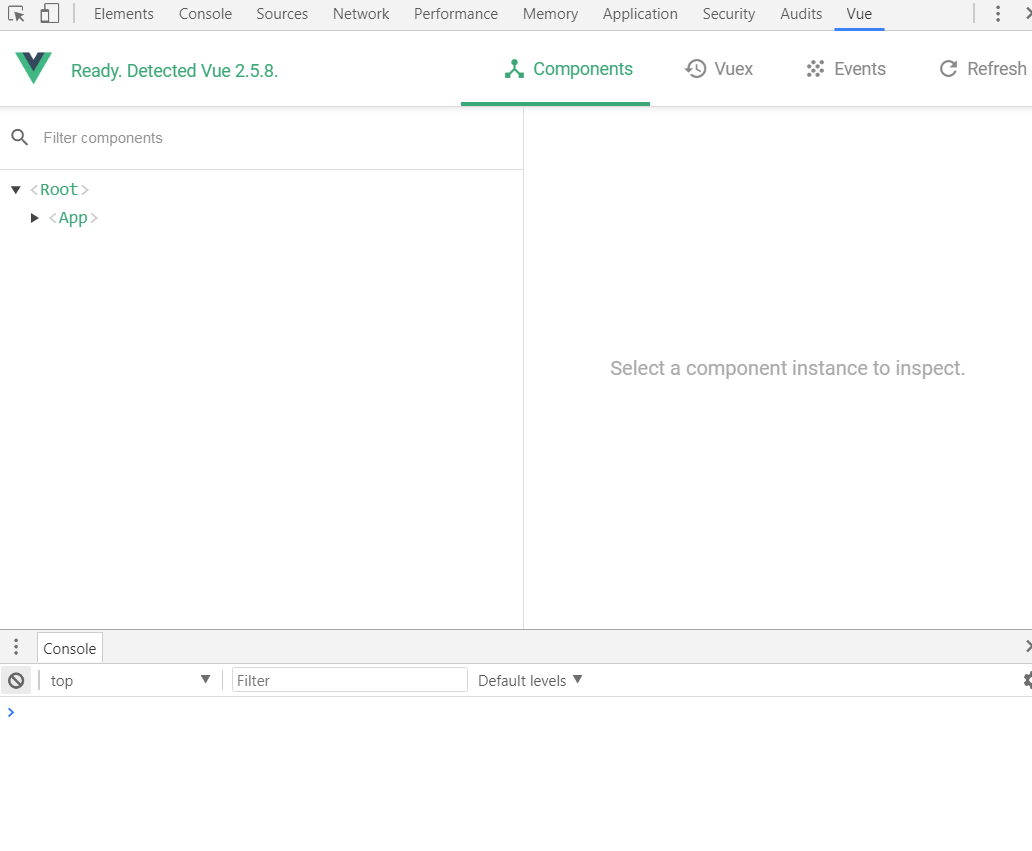Select the Console drawer tab
This screenshot has height=851, width=1032.
[x=70, y=648]
